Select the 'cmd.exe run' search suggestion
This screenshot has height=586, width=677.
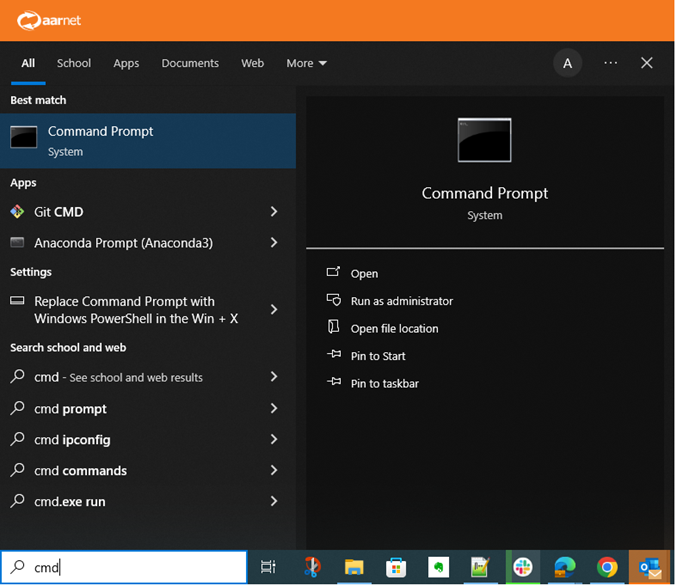coord(148,501)
